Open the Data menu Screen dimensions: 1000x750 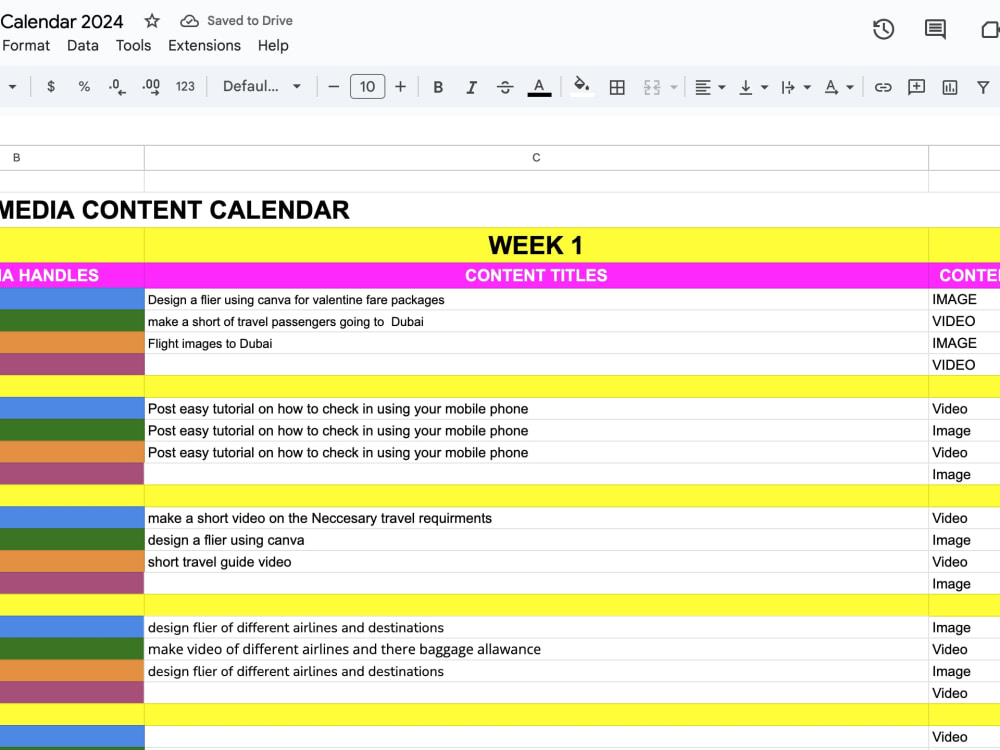click(x=83, y=46)
